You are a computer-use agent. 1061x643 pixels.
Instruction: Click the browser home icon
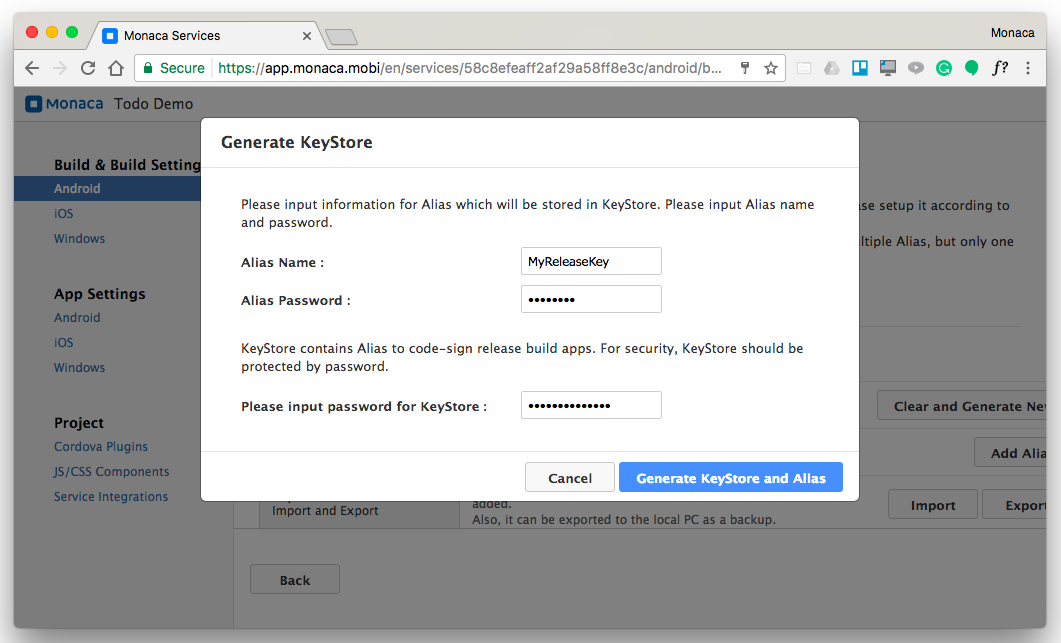tap(116, 68)
